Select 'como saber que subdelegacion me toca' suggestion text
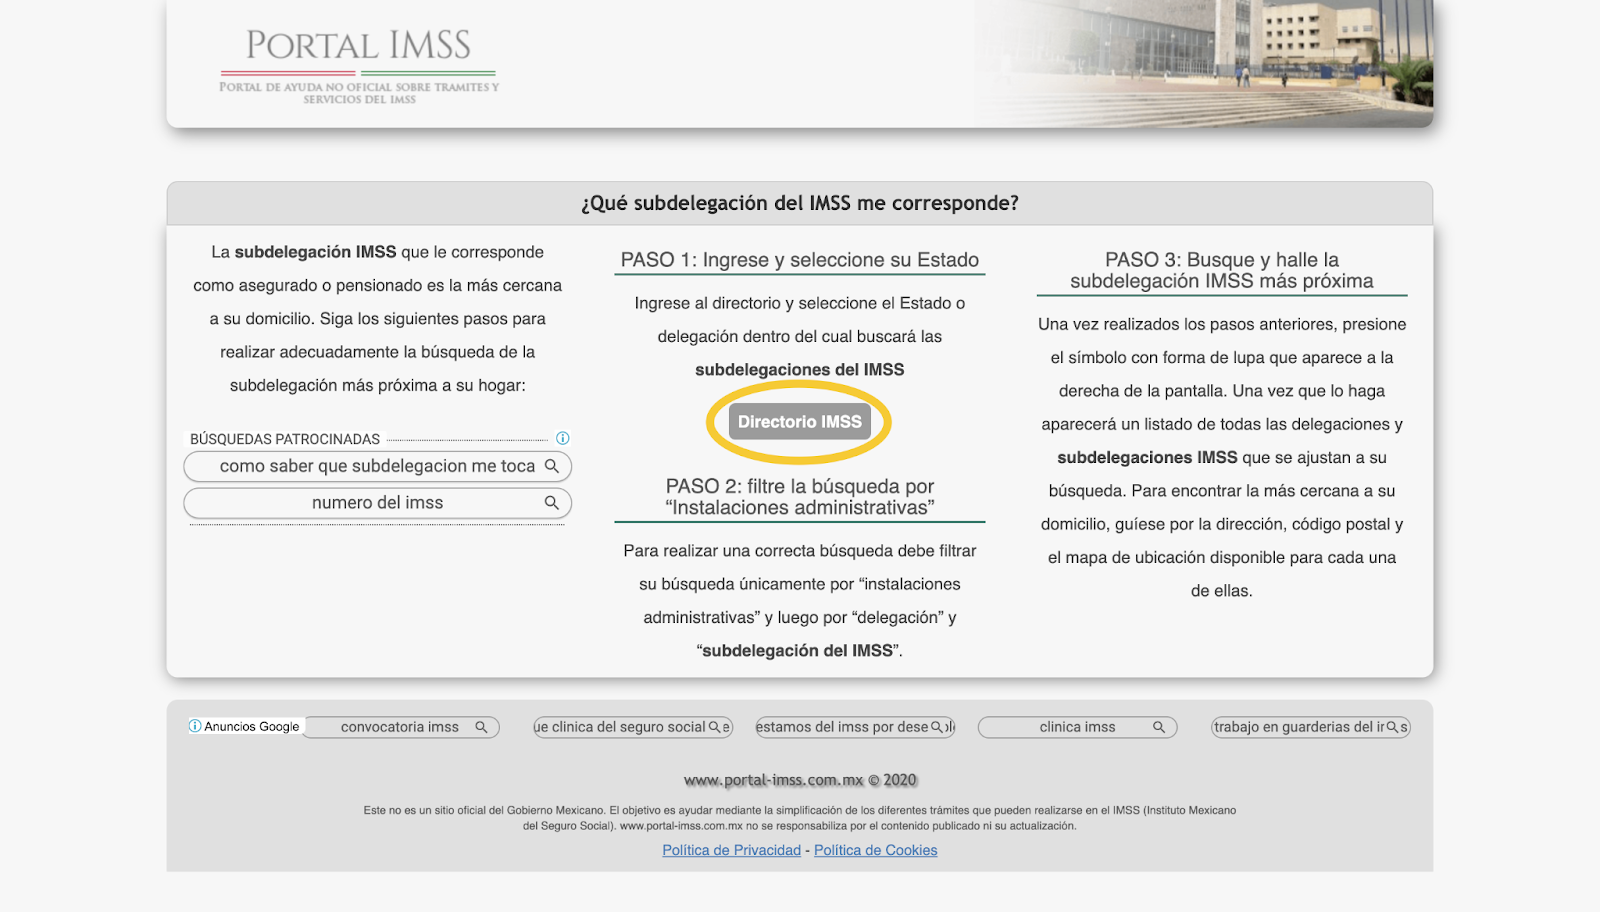 [x=377, y=466]
